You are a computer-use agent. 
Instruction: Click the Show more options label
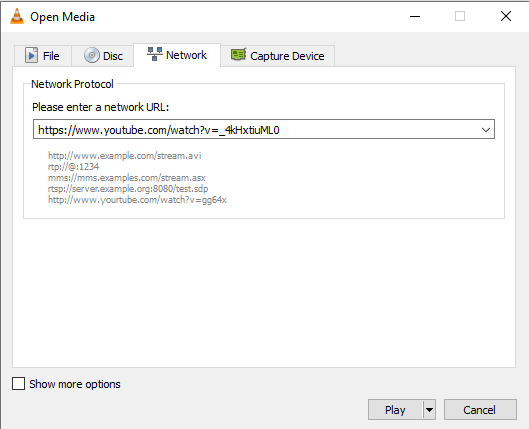(x=75, y=384)
